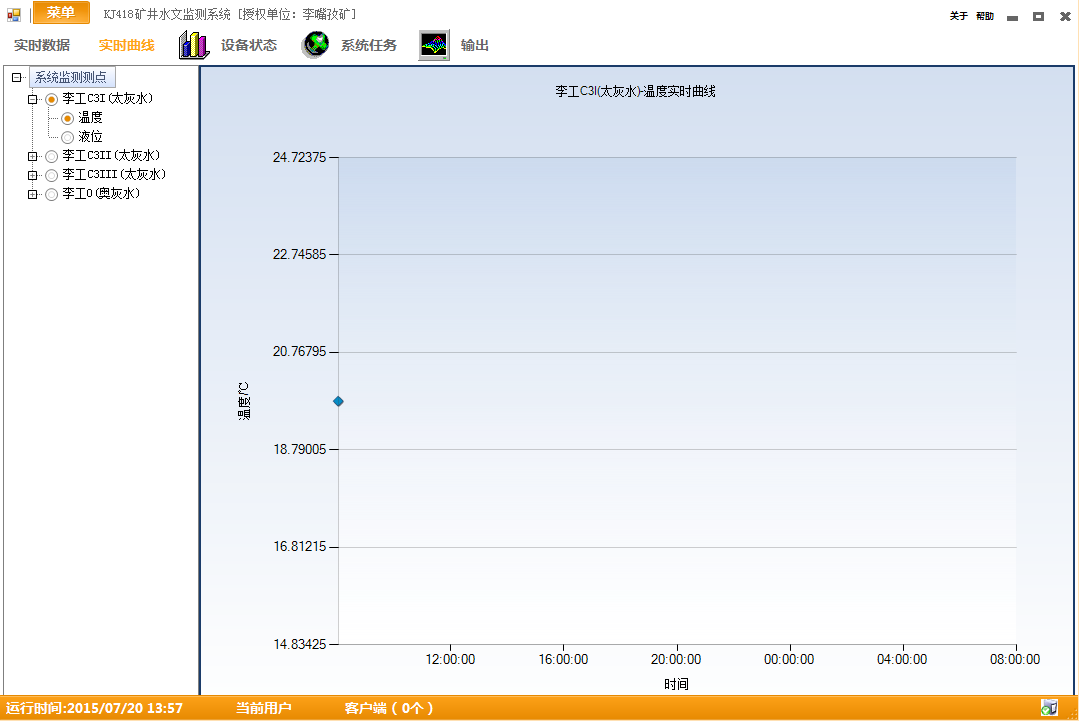1079x721 pixels.
Task: Expand the 李工O(奥灰水) tree node
Action: [33, 194]
